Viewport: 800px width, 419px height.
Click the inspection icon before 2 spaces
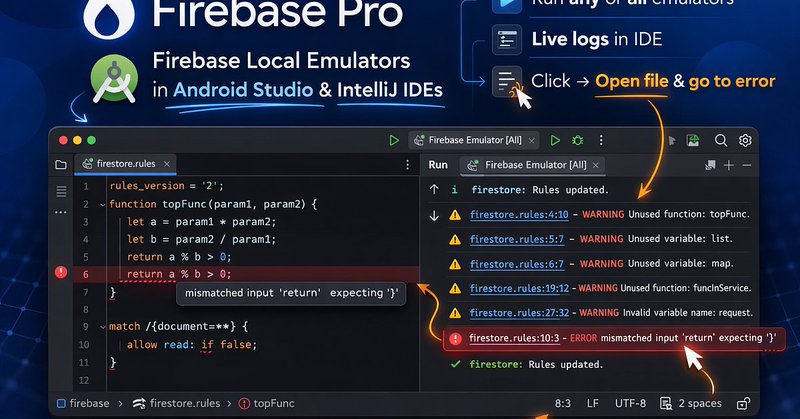pyautogui.click(x=665, y=404)
